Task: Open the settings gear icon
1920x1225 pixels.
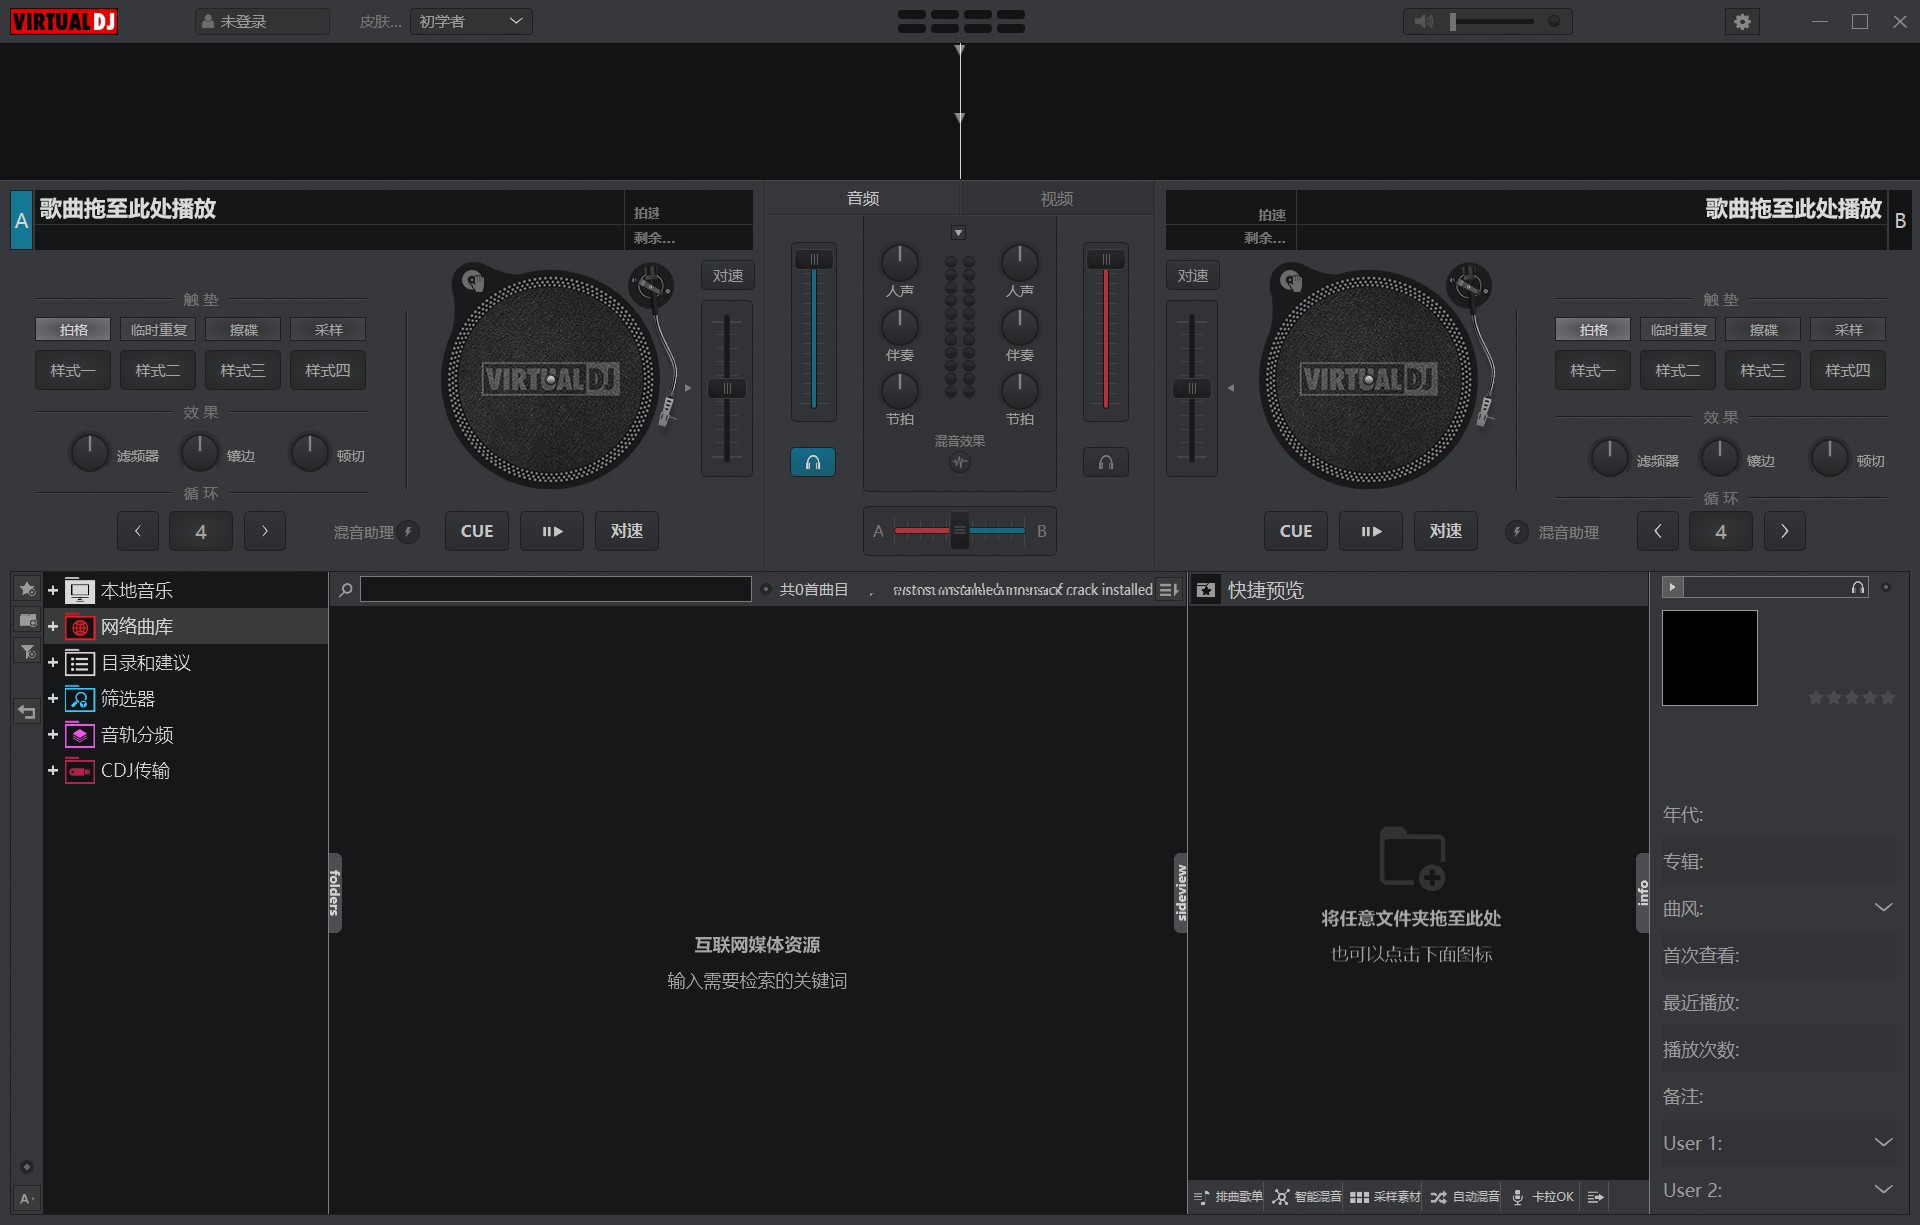Action: pos(1742,22)
